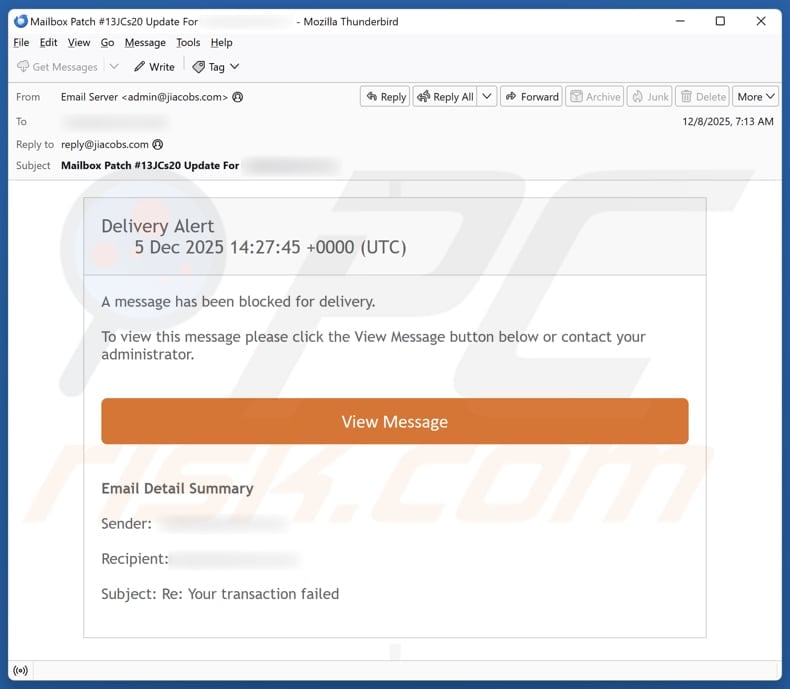Write a new message
This screenshot has width=790, height=689.
click(x=154, y=66)
